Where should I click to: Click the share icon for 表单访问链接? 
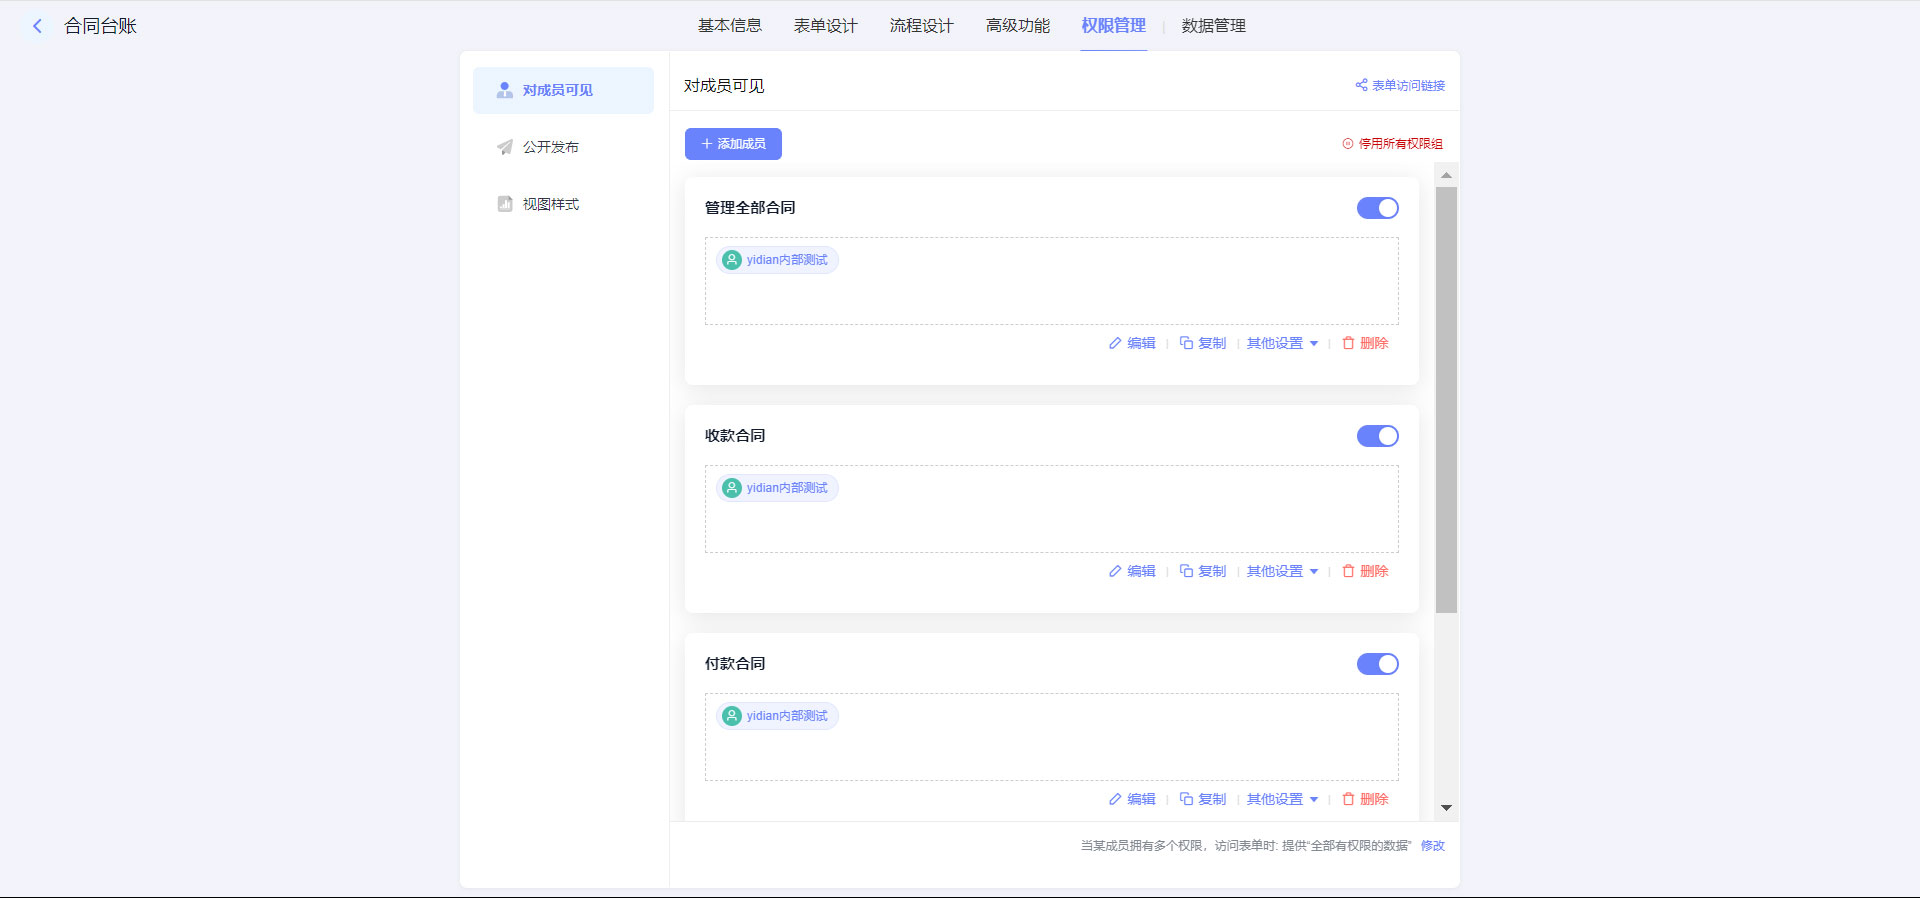click(x=1361, y=85)
